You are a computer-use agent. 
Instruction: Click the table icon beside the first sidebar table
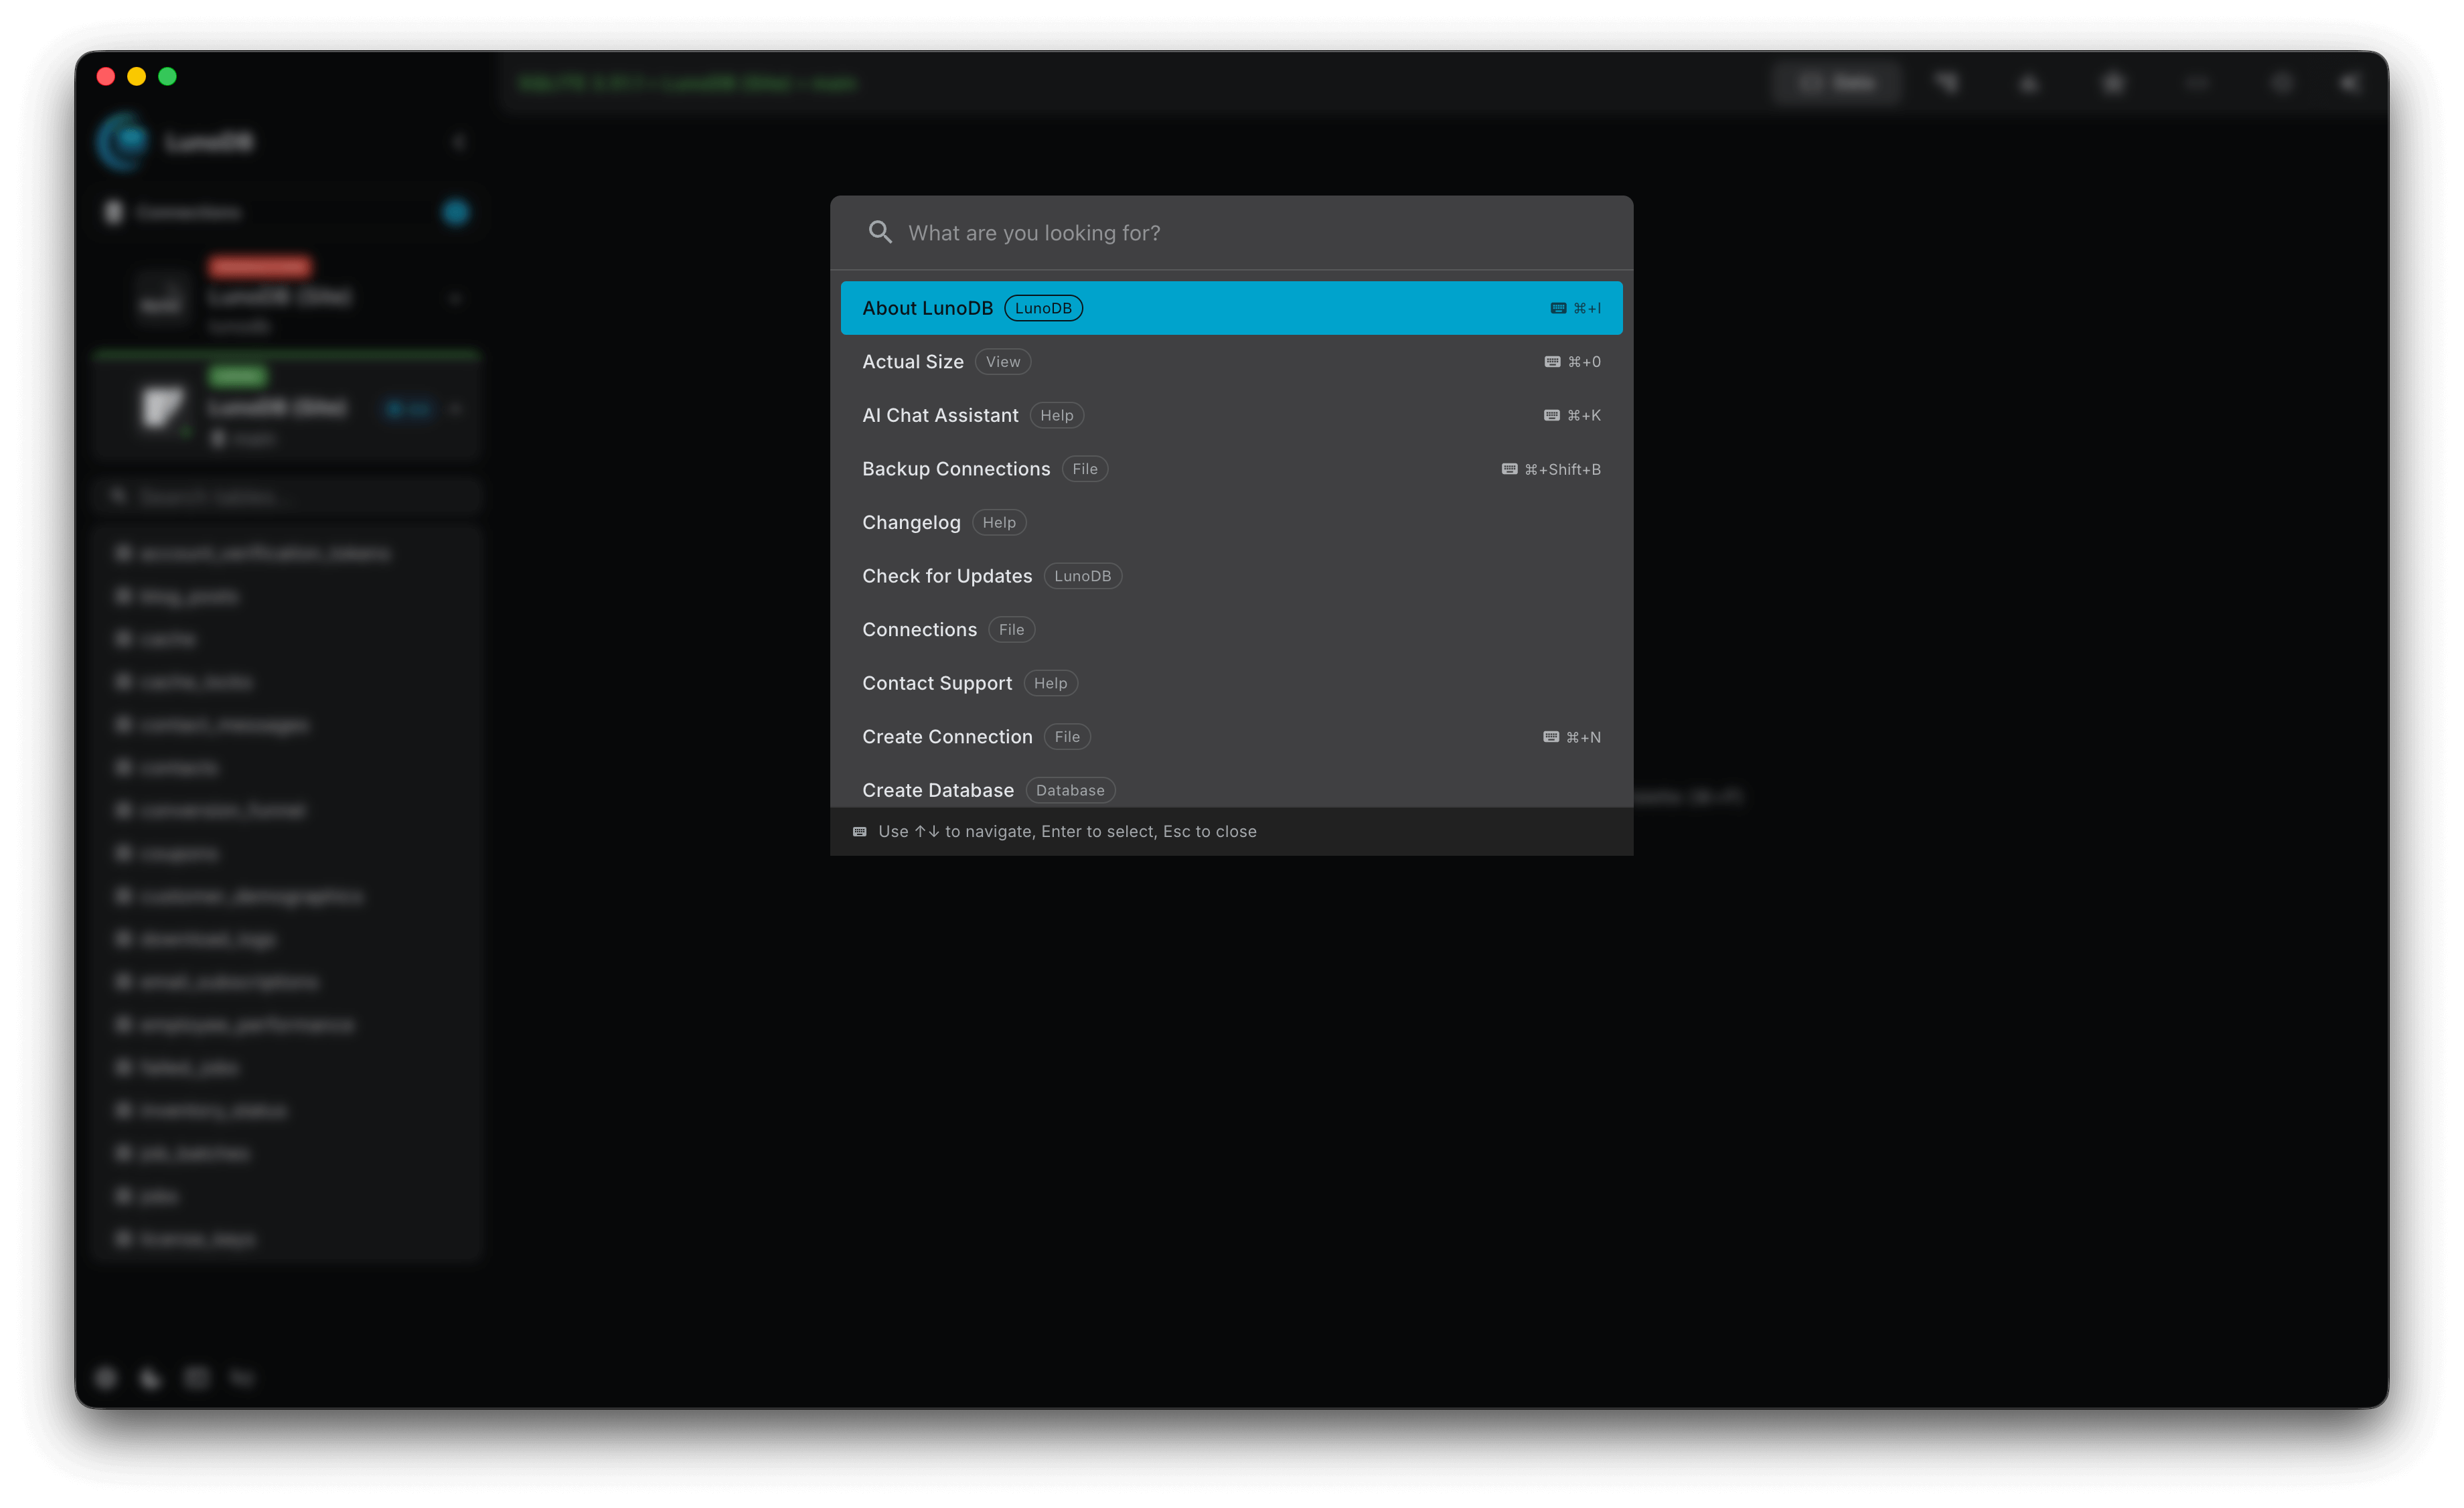pos(123,552)
